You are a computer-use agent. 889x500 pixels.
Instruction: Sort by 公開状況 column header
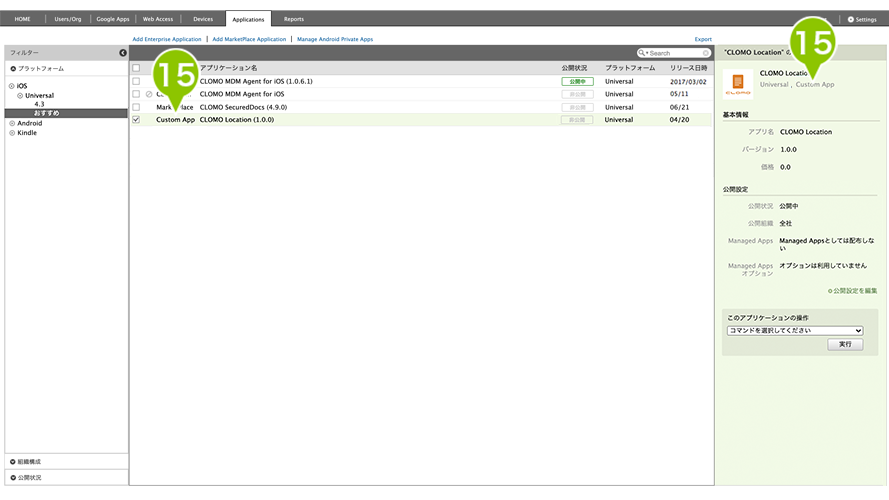click(x=574, y=68)
